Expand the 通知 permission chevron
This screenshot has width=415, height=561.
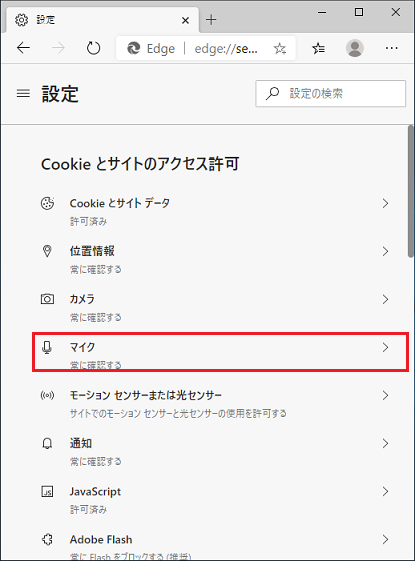tap(385, 443)
